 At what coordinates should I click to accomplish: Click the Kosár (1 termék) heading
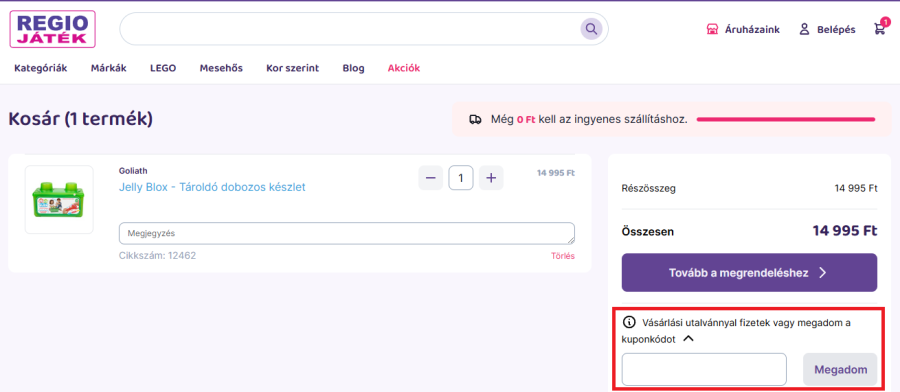point(80,119)
